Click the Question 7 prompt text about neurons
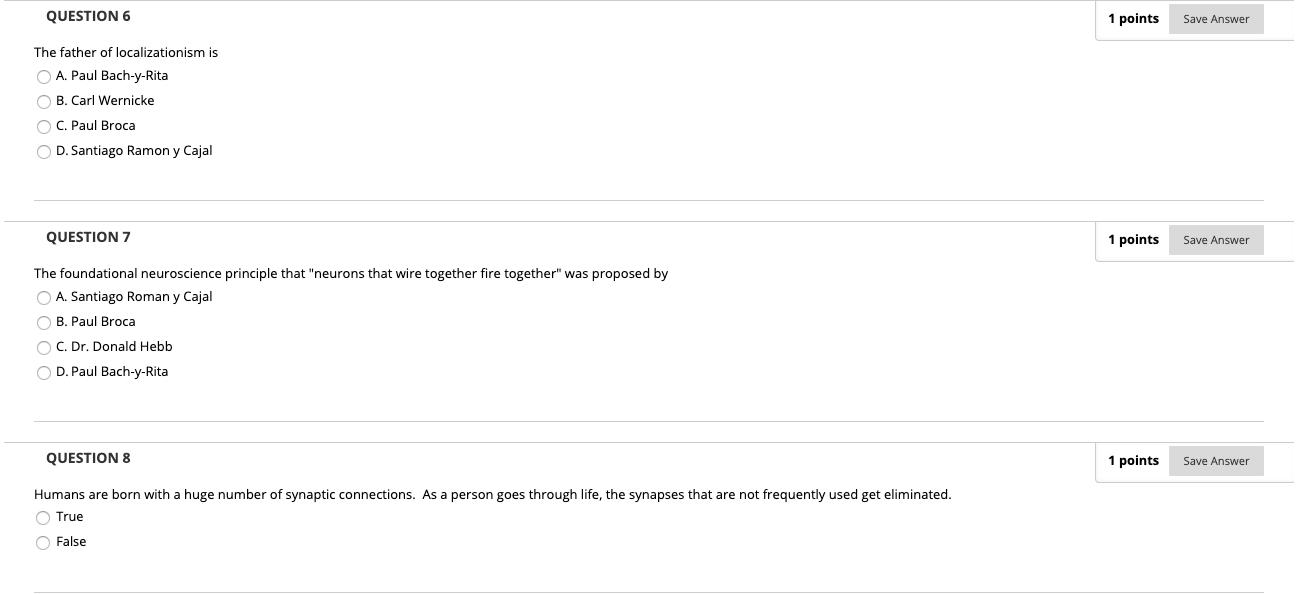The height and width of the screenshot is (594, 1300). tap(350, 274)
